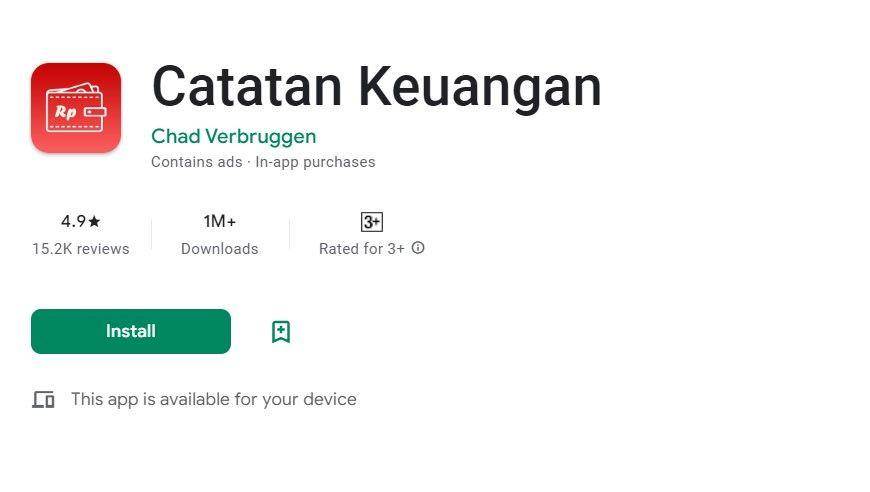Click the 4.9 rating number

pyautogui.click(x=73, y=221)
